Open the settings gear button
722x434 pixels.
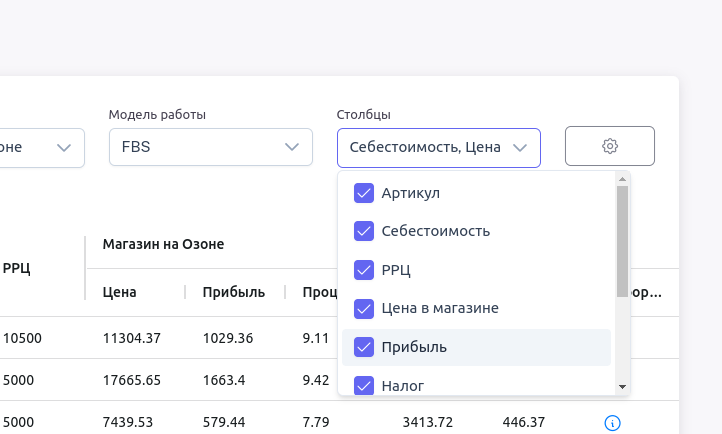coord(610,146)
